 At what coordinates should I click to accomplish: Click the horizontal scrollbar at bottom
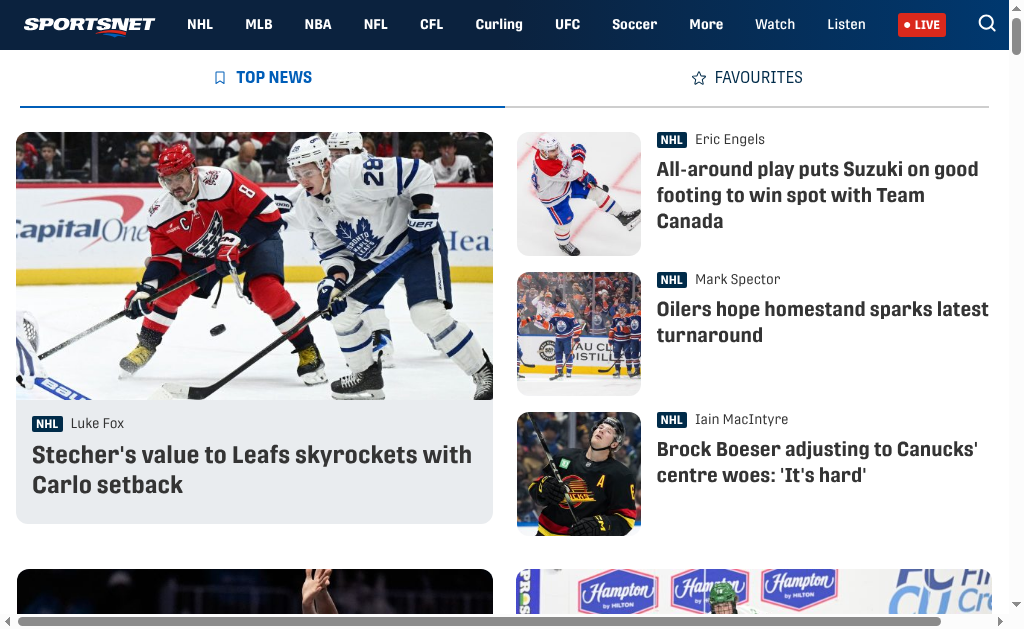pyautogui.click(x=479, y=621)
